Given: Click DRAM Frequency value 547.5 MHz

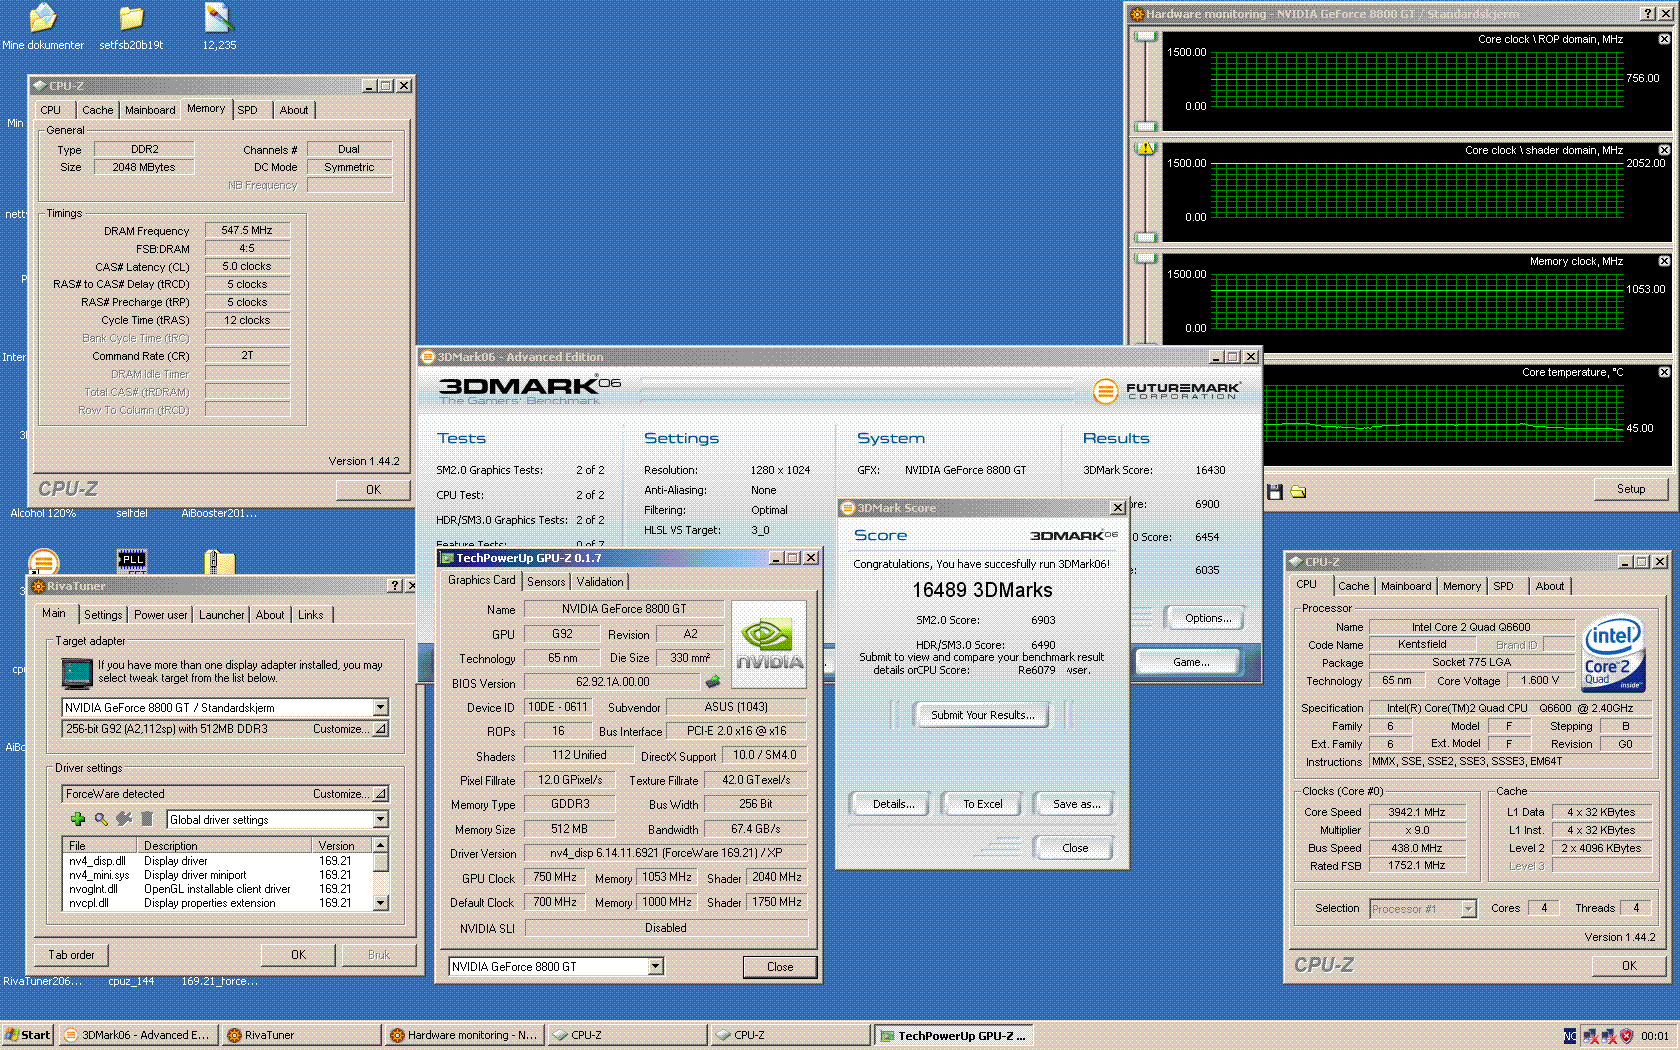Looking at the screenshot, I should pyautogui.click(x=247, y=230).
